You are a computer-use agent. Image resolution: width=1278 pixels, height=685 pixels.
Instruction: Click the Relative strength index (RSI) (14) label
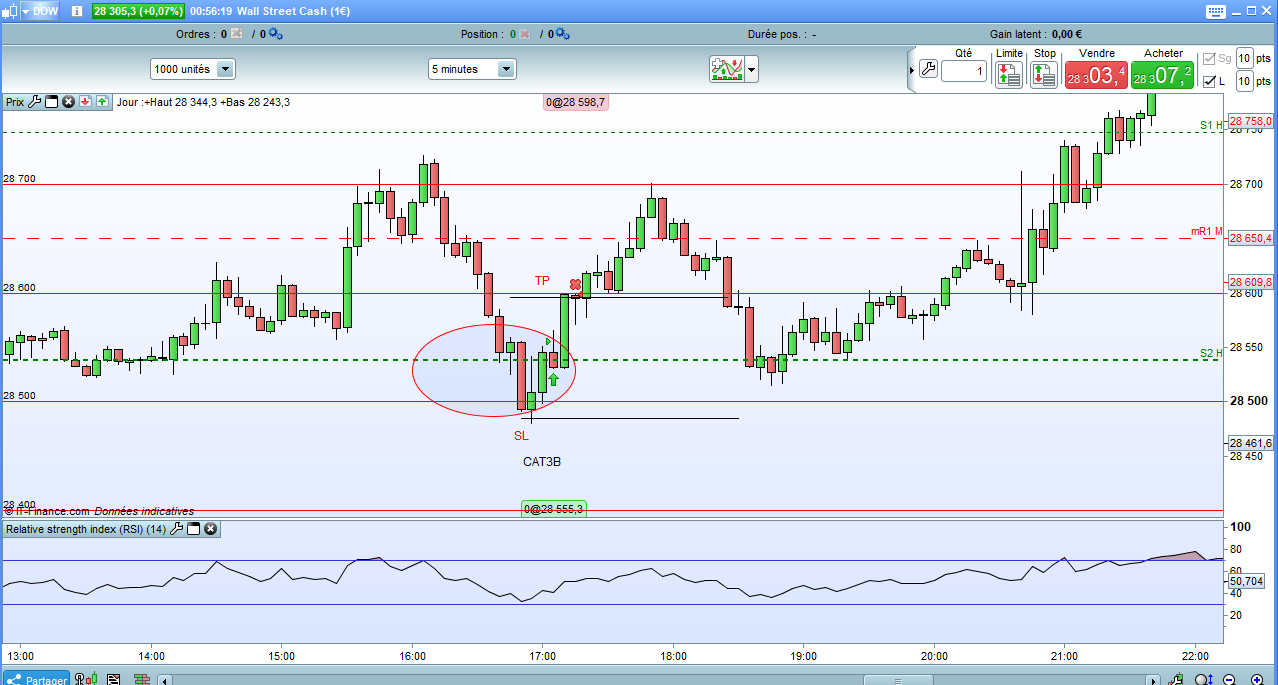tap(86, 528)
